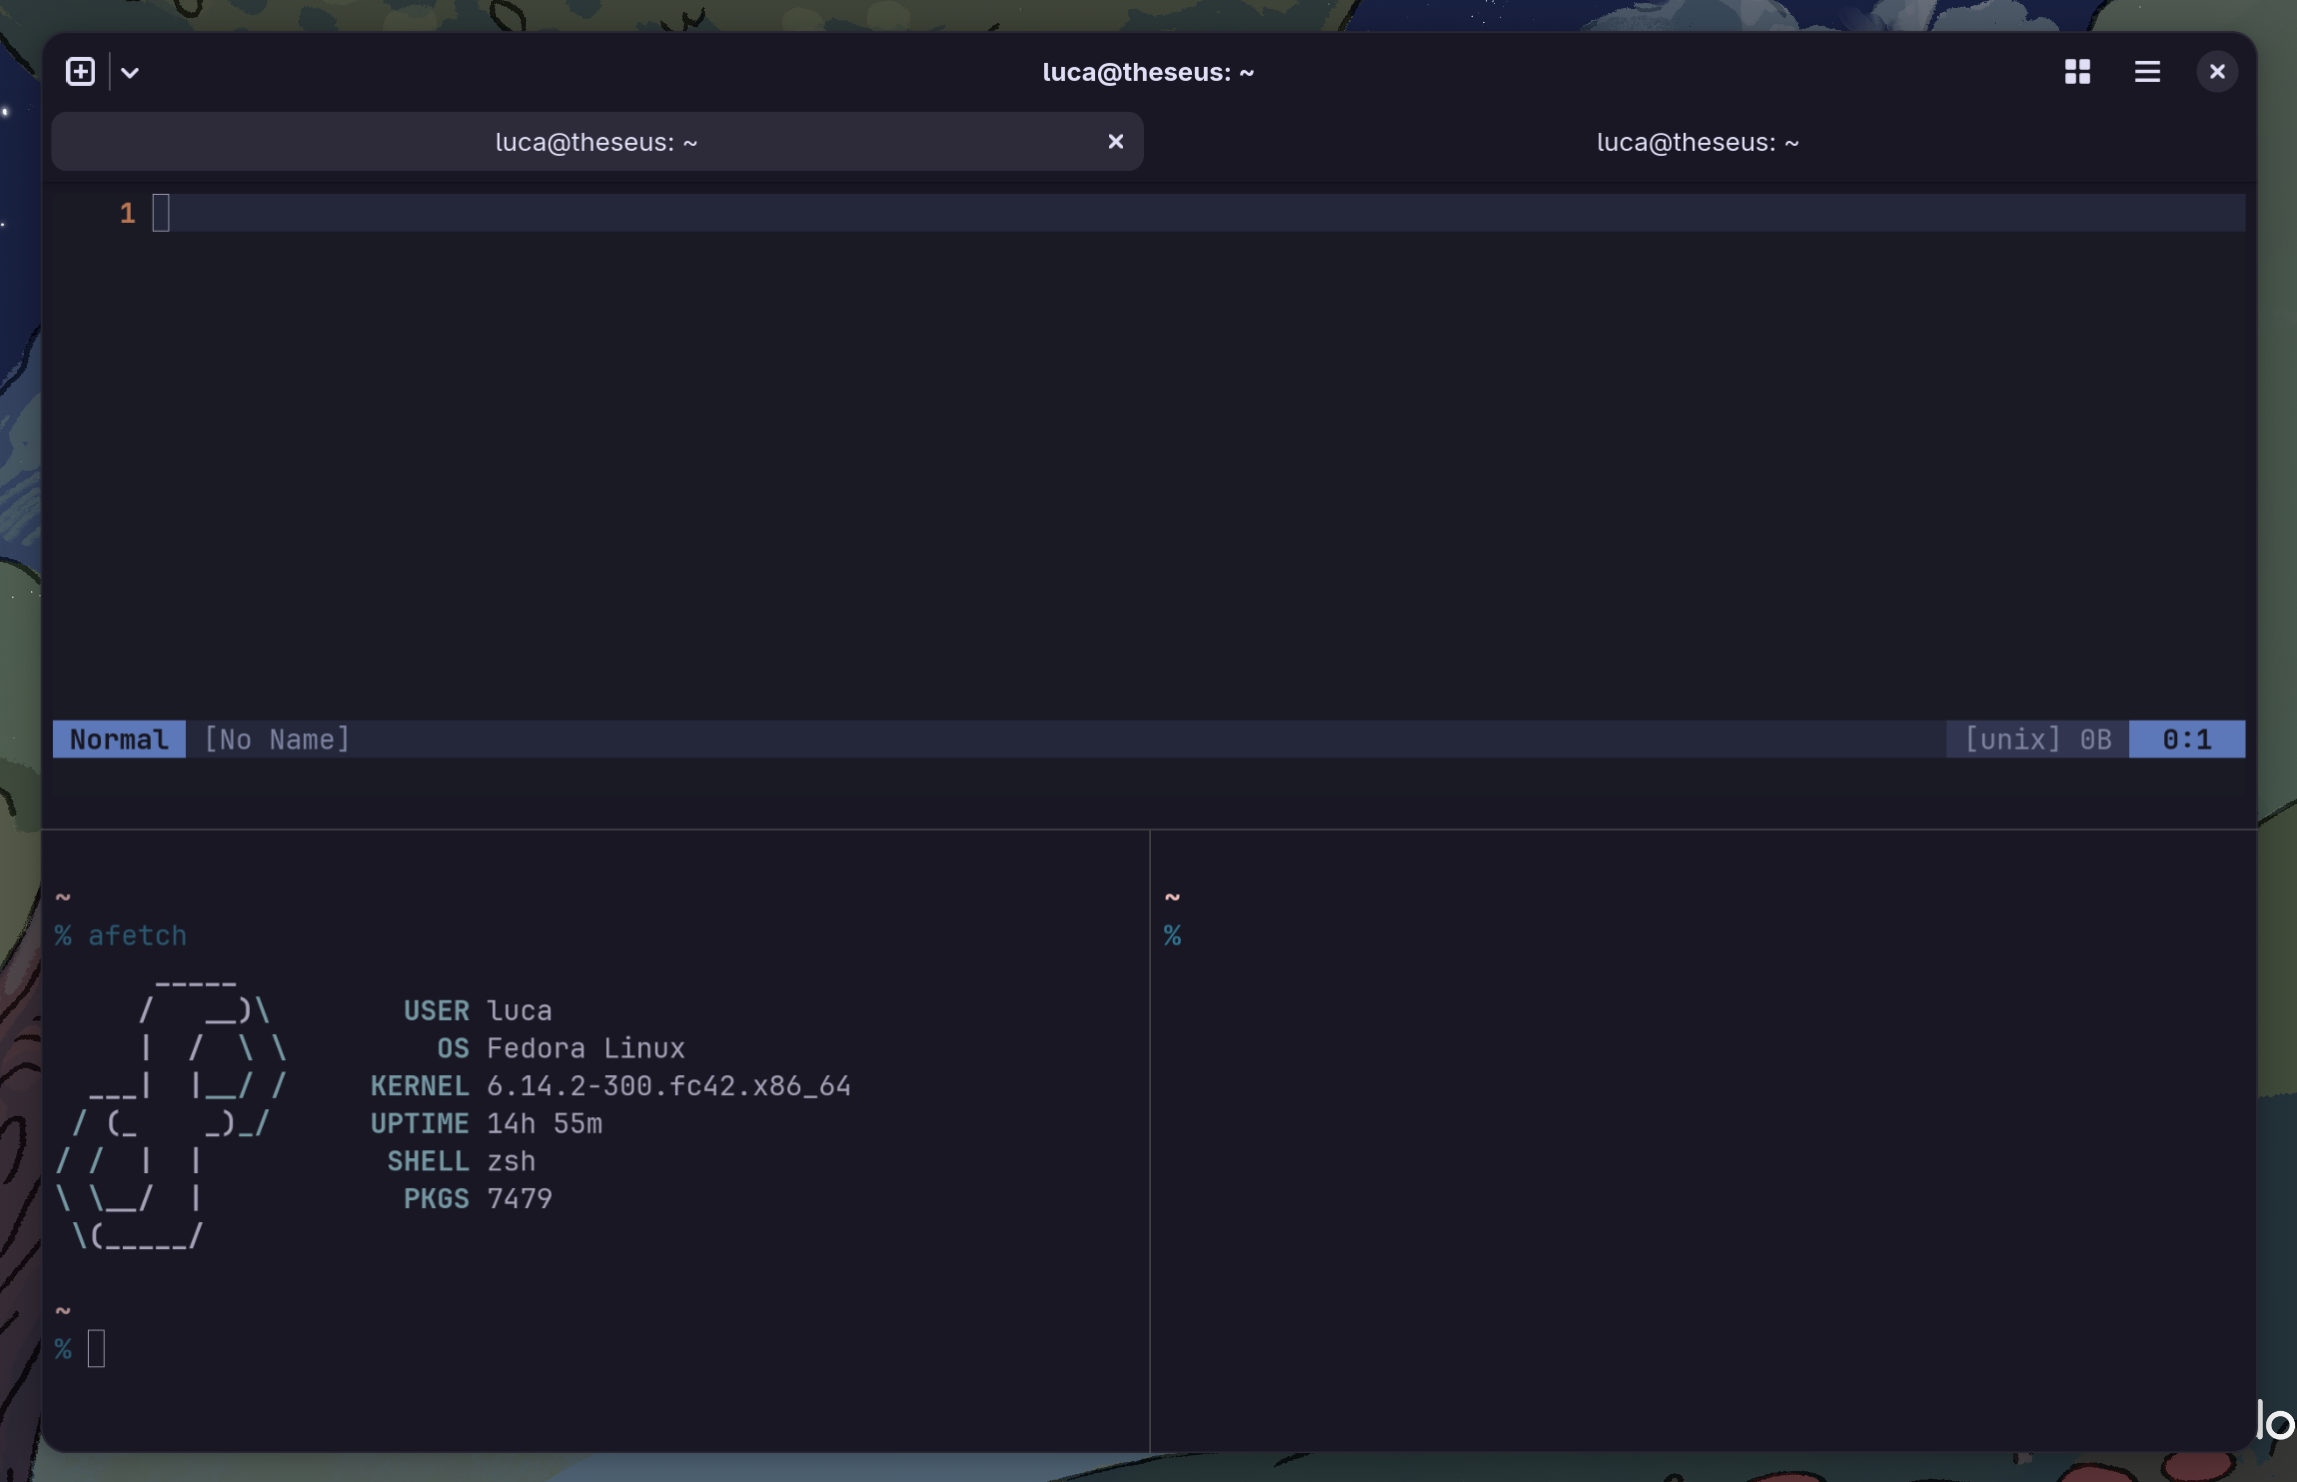Close the first luca@theseus tab
This screenshot has width=2297, height=1482.
point(1116,142)
